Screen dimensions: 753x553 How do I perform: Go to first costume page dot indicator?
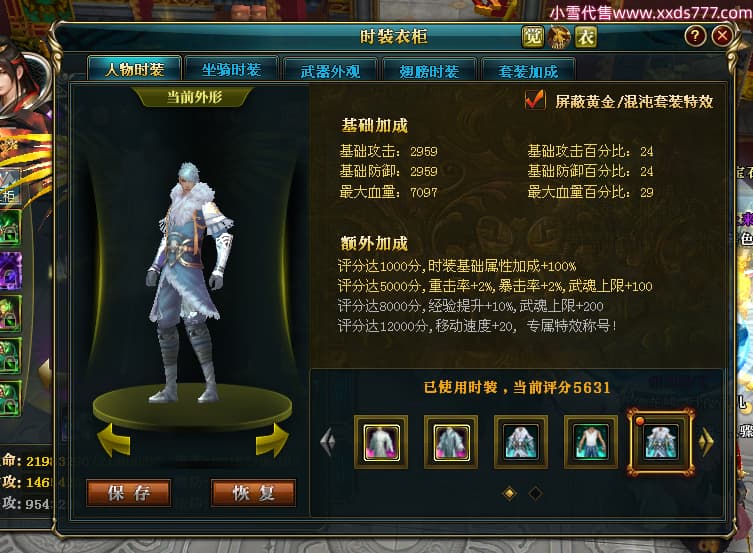click(x=510, y=493)
